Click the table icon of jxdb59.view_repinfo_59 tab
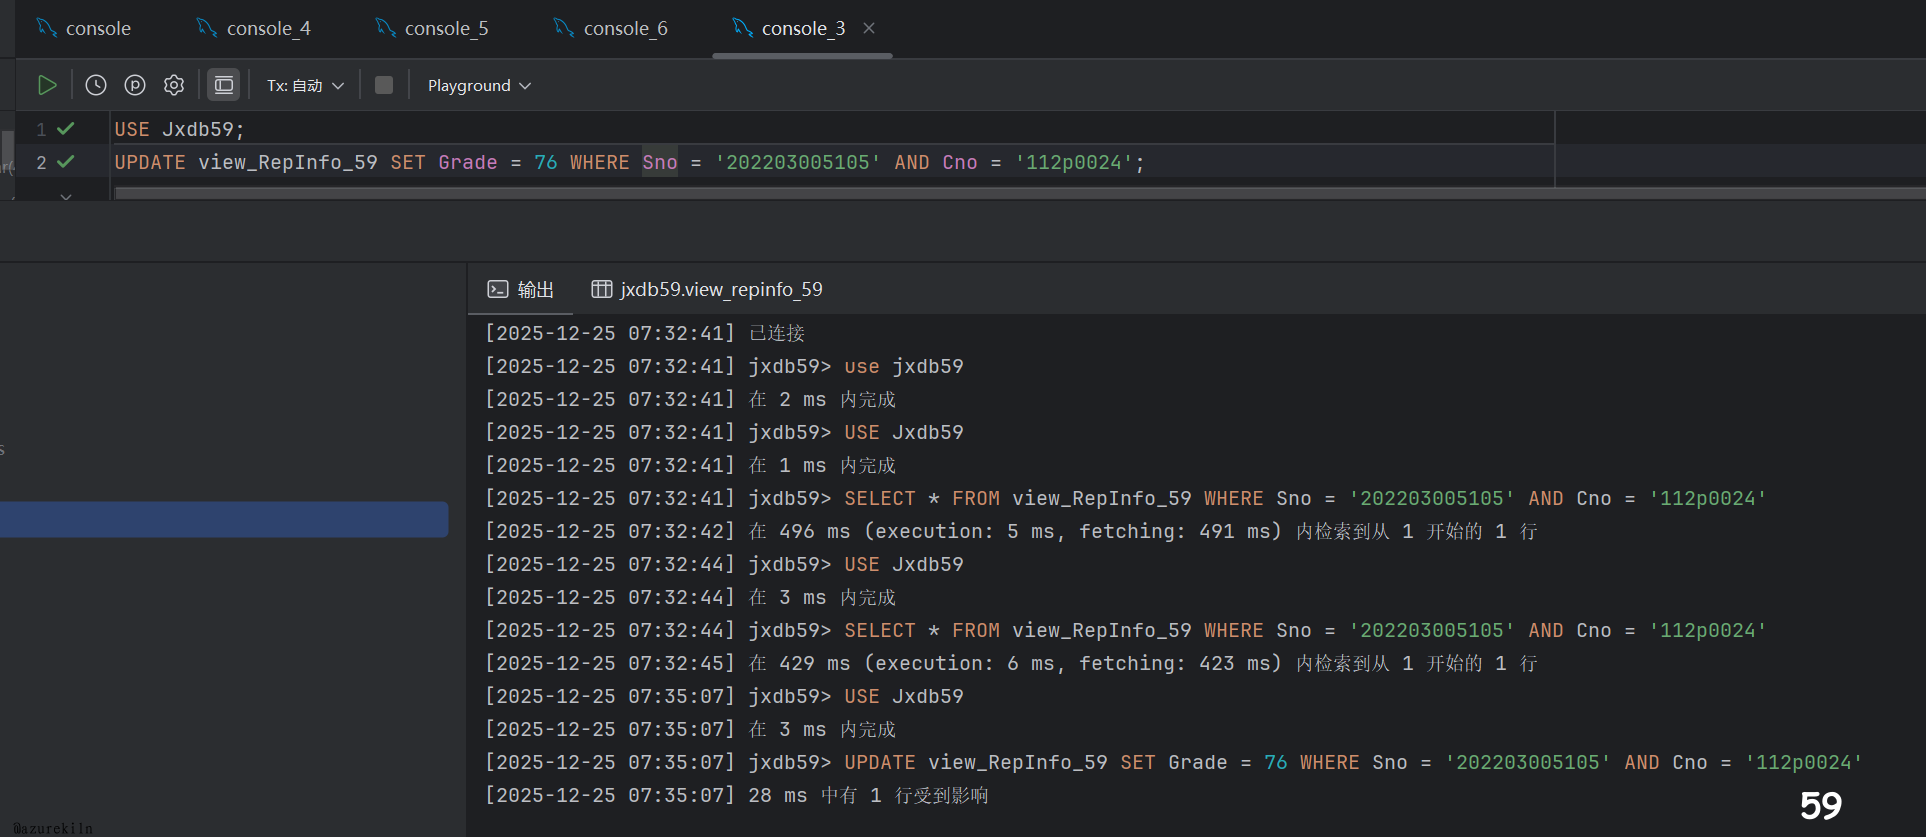The width and height of the screenshot is (1926, 837). [x=601, y=290]
